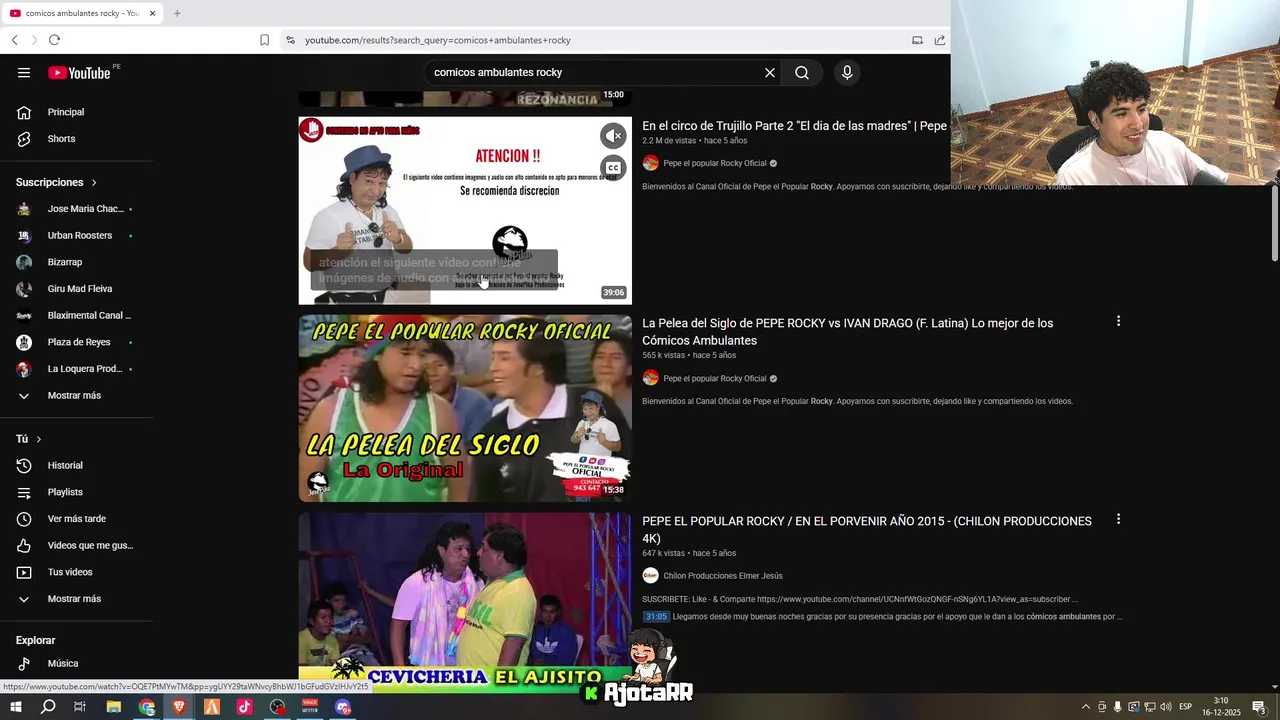1280x720 pixels.
Task: Open Plaza de Reyes subscription
Action: pyautogui.click(x=77, y=342)
